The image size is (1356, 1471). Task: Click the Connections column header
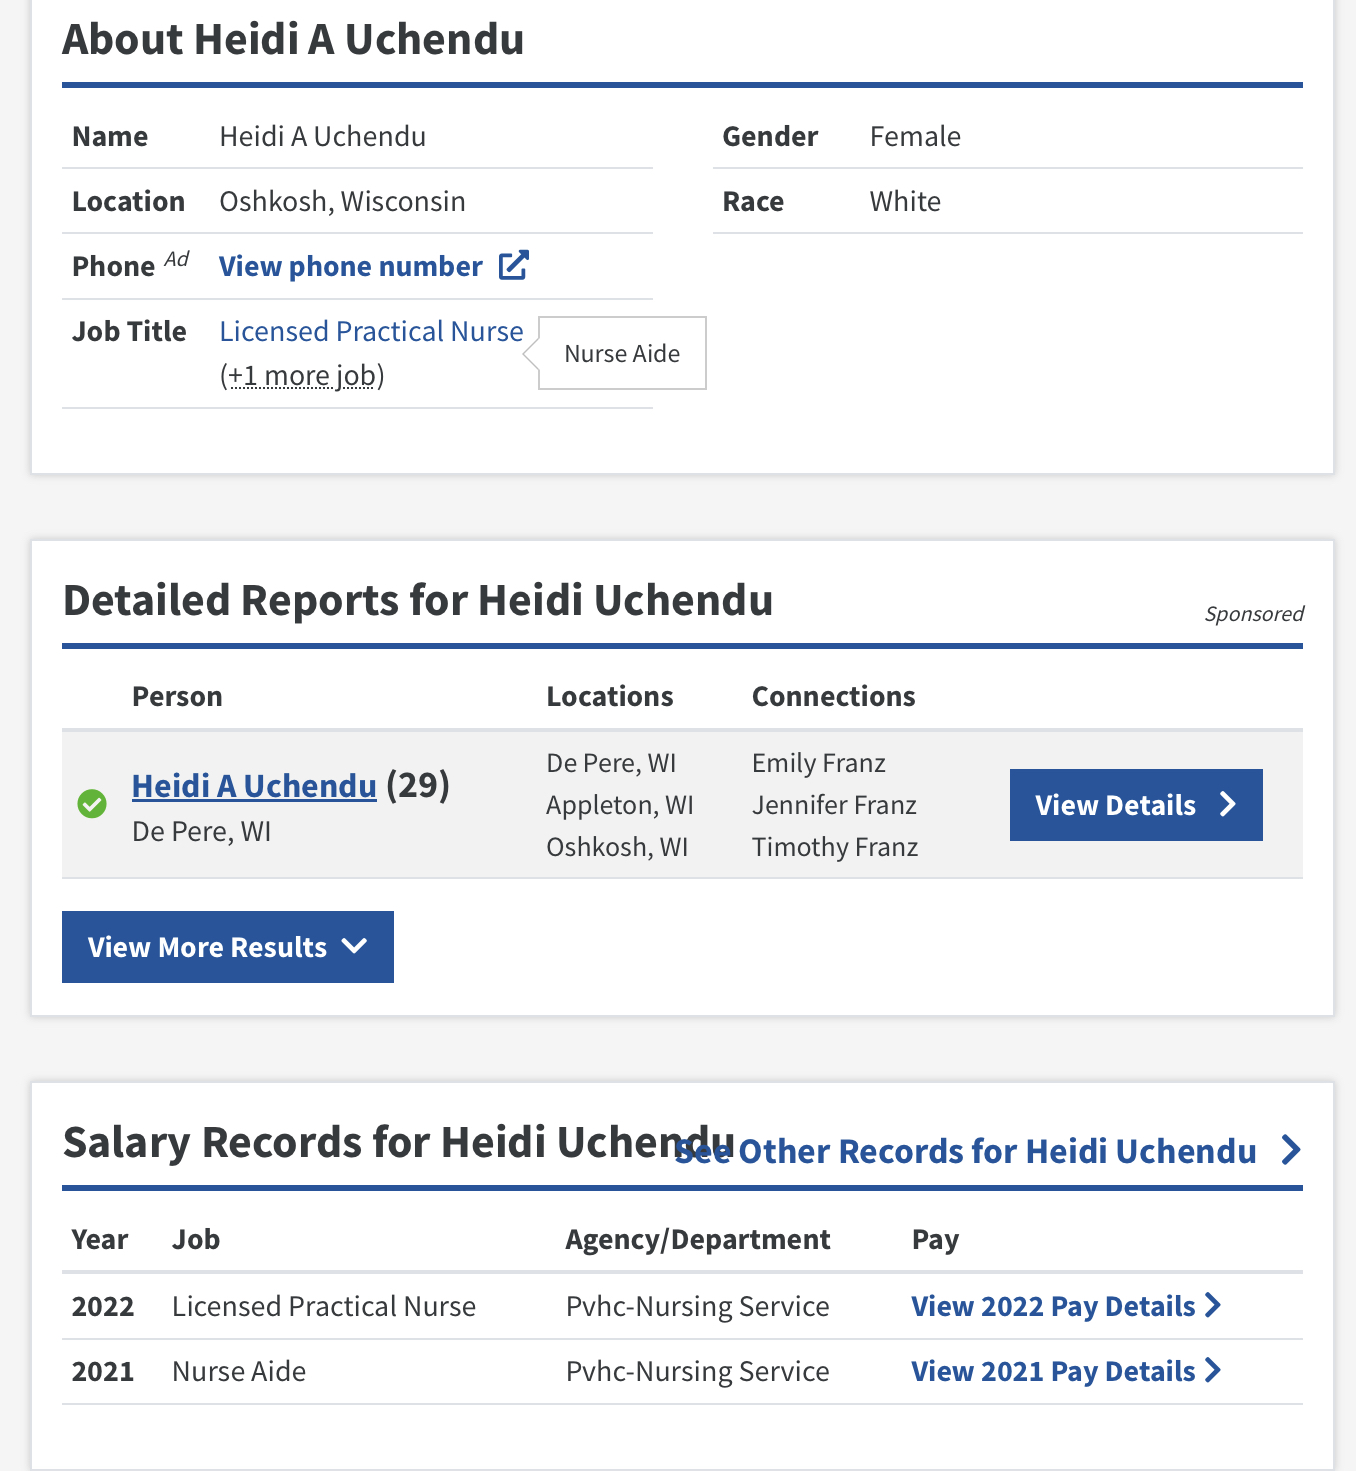coord(834,696)
